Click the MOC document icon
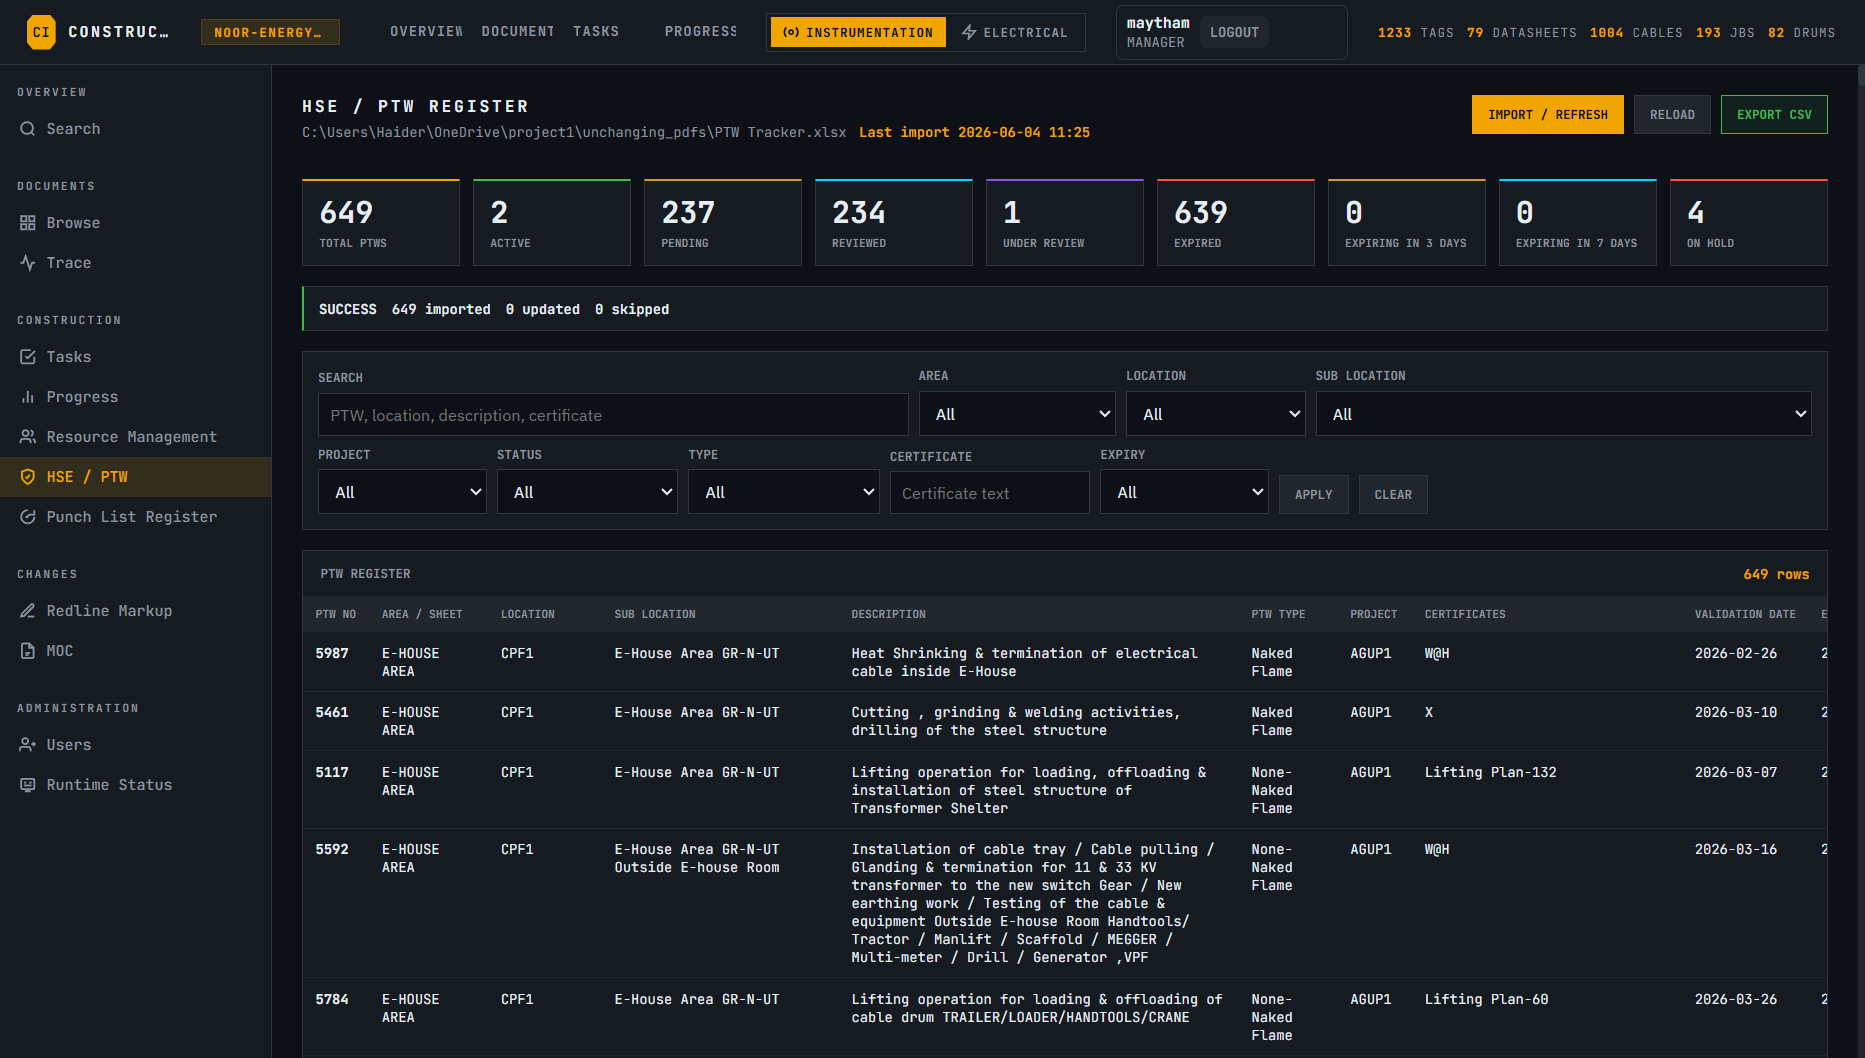This screenshot has width=1865, height=1058. coord(28,651)
